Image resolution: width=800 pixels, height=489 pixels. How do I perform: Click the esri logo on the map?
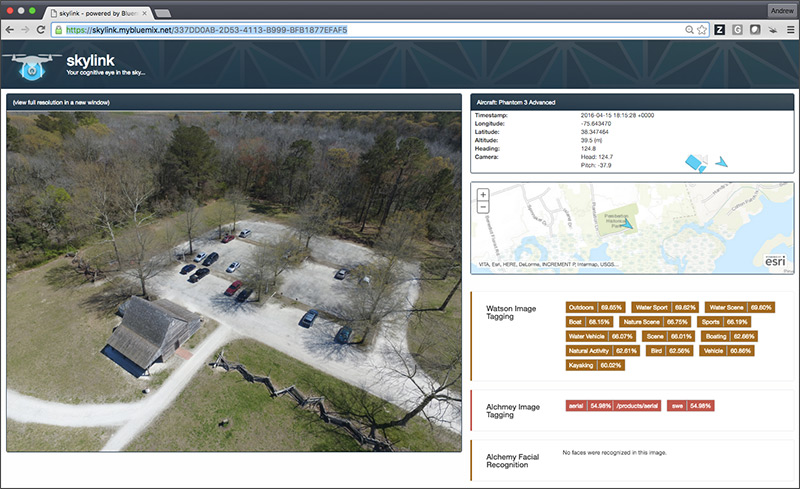(x=775, y=260)
